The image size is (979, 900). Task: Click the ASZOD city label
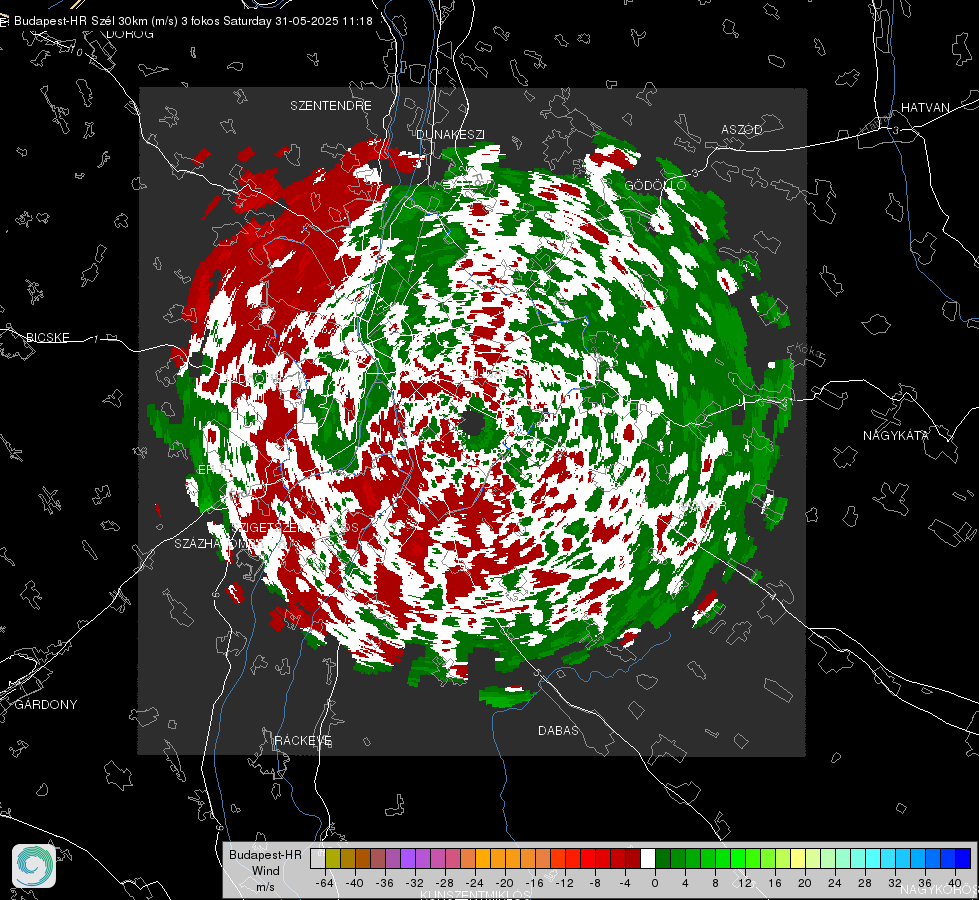tap(742, 129)
